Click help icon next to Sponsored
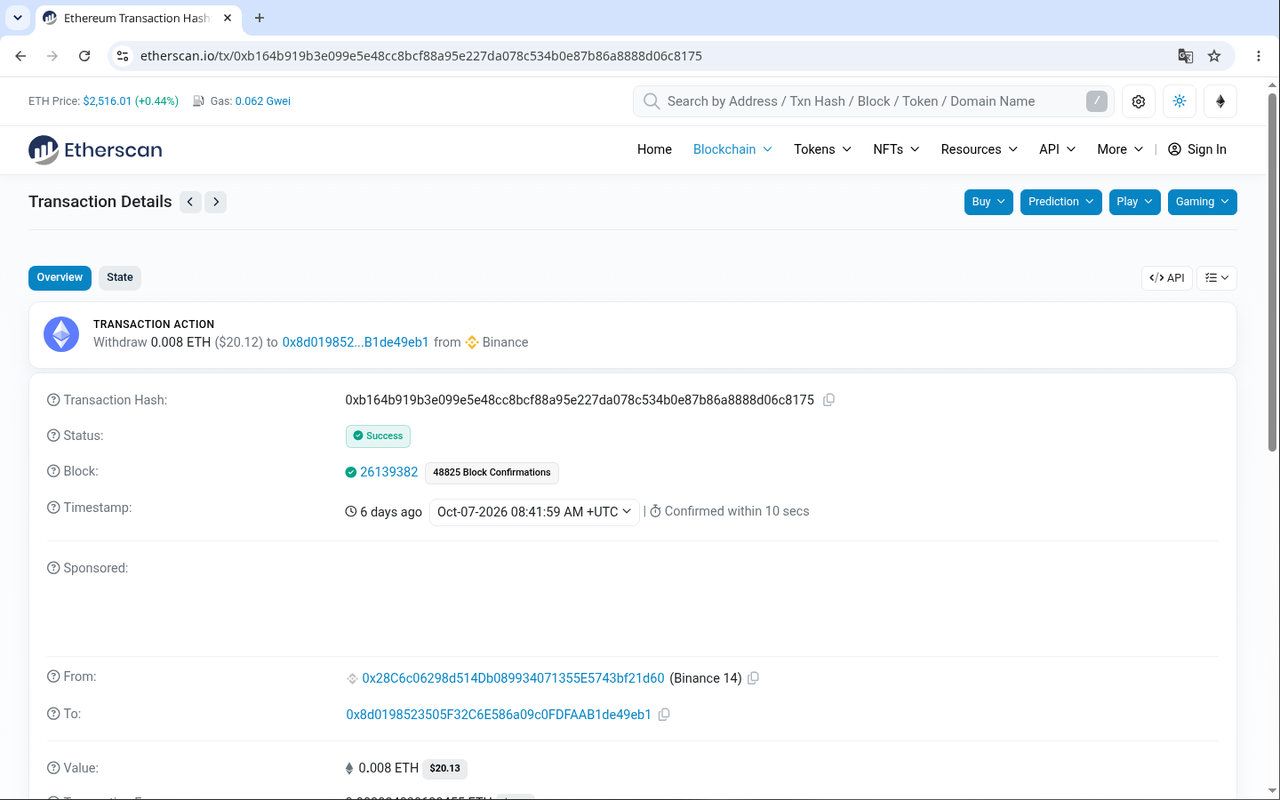Viewport: 1280px width, 800px height. (54, 568)
